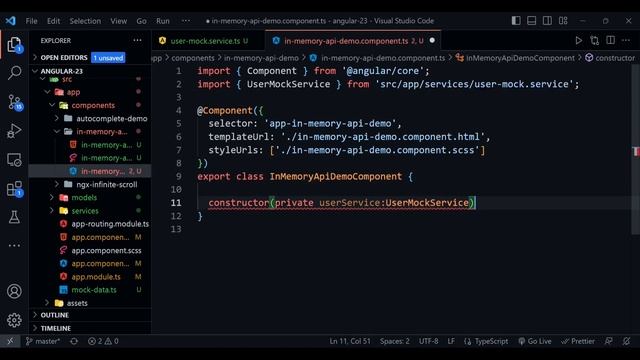
Task: Toggle secondary side bar layout icon
Action: click(x=547, y=21)
